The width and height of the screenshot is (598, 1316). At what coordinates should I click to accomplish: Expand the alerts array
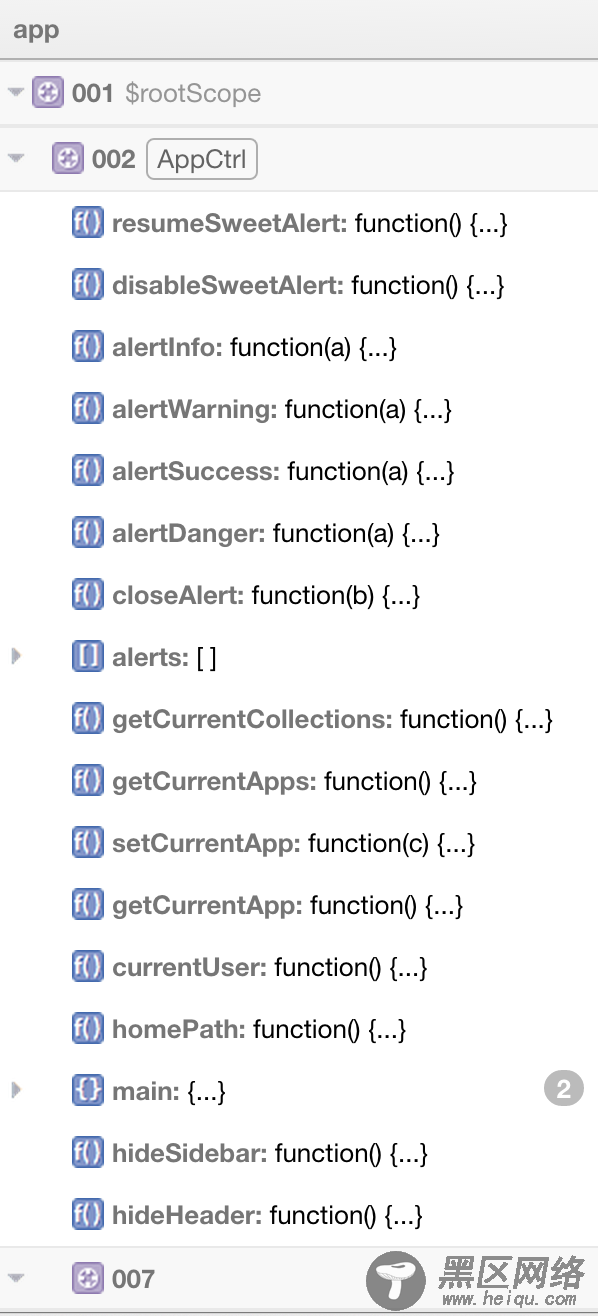point(15,657)
